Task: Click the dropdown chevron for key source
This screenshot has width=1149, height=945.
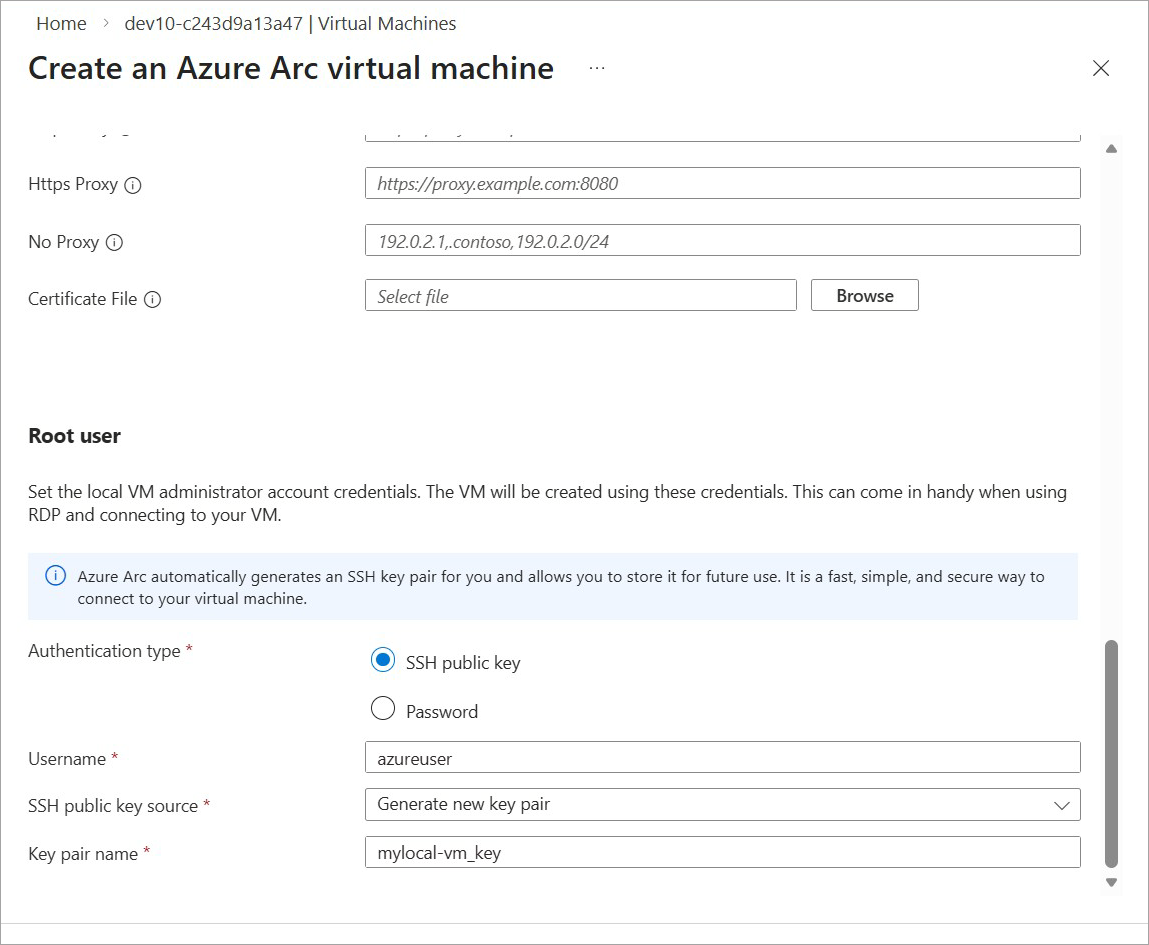Action: 1062,805
